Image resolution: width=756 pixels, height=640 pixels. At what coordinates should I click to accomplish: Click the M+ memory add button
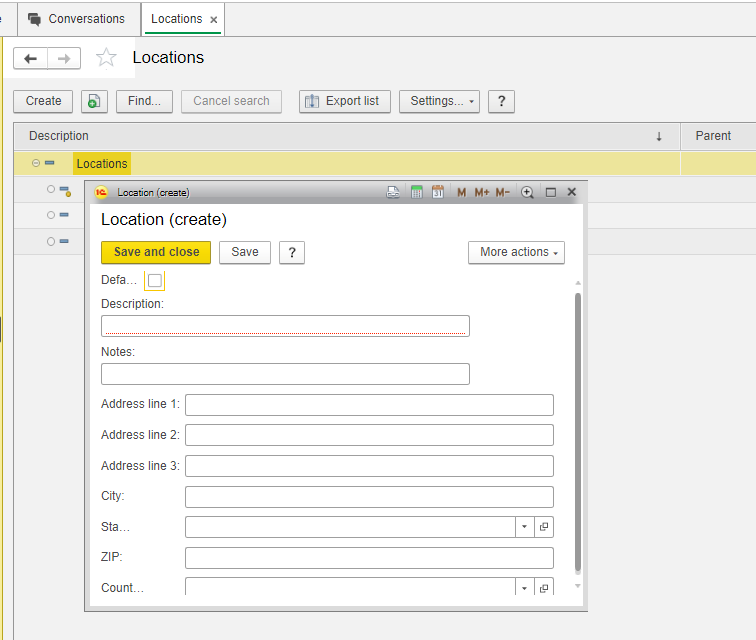point(482,192)
